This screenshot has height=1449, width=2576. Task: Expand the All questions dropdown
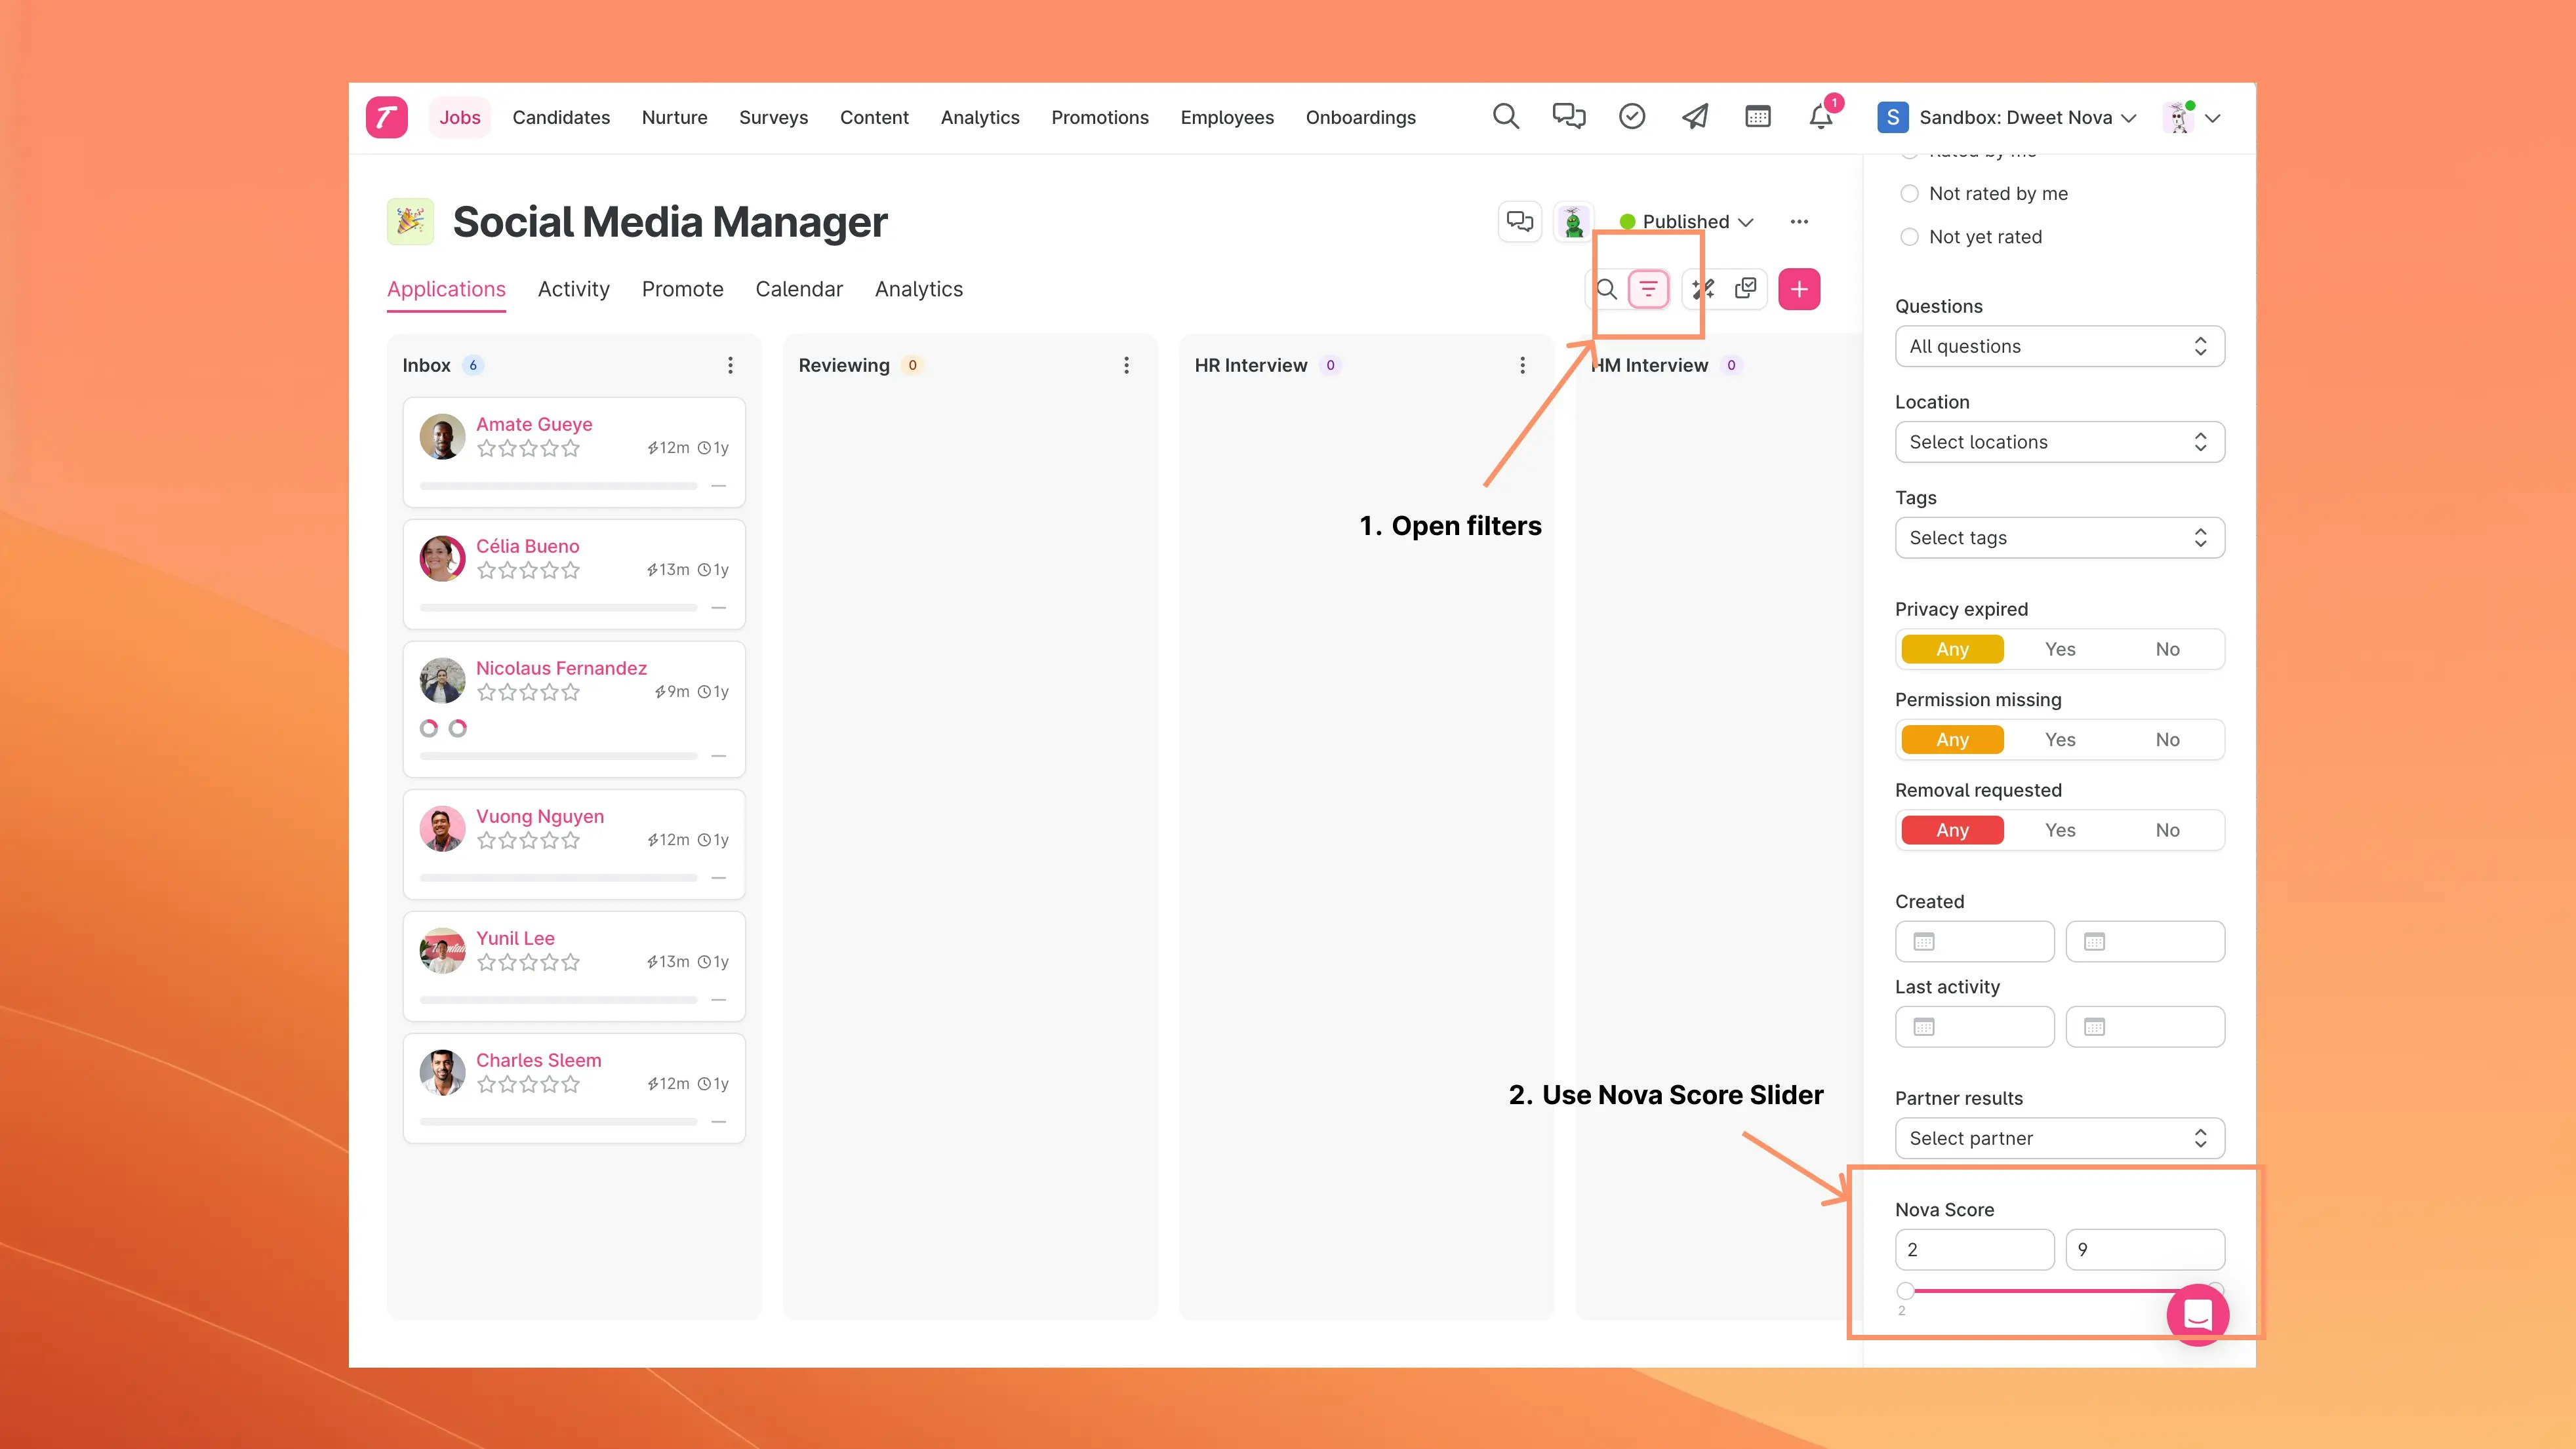coord(2059,346)
